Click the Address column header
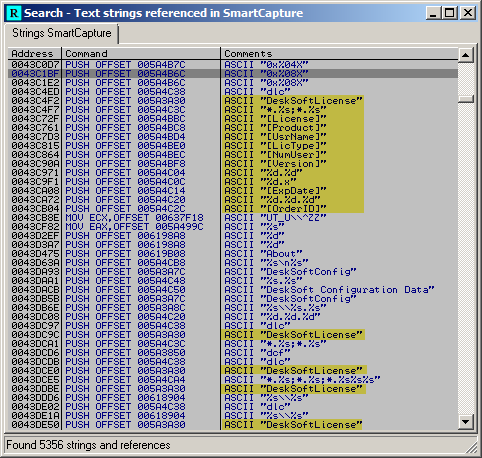 (x=35, y=54)
